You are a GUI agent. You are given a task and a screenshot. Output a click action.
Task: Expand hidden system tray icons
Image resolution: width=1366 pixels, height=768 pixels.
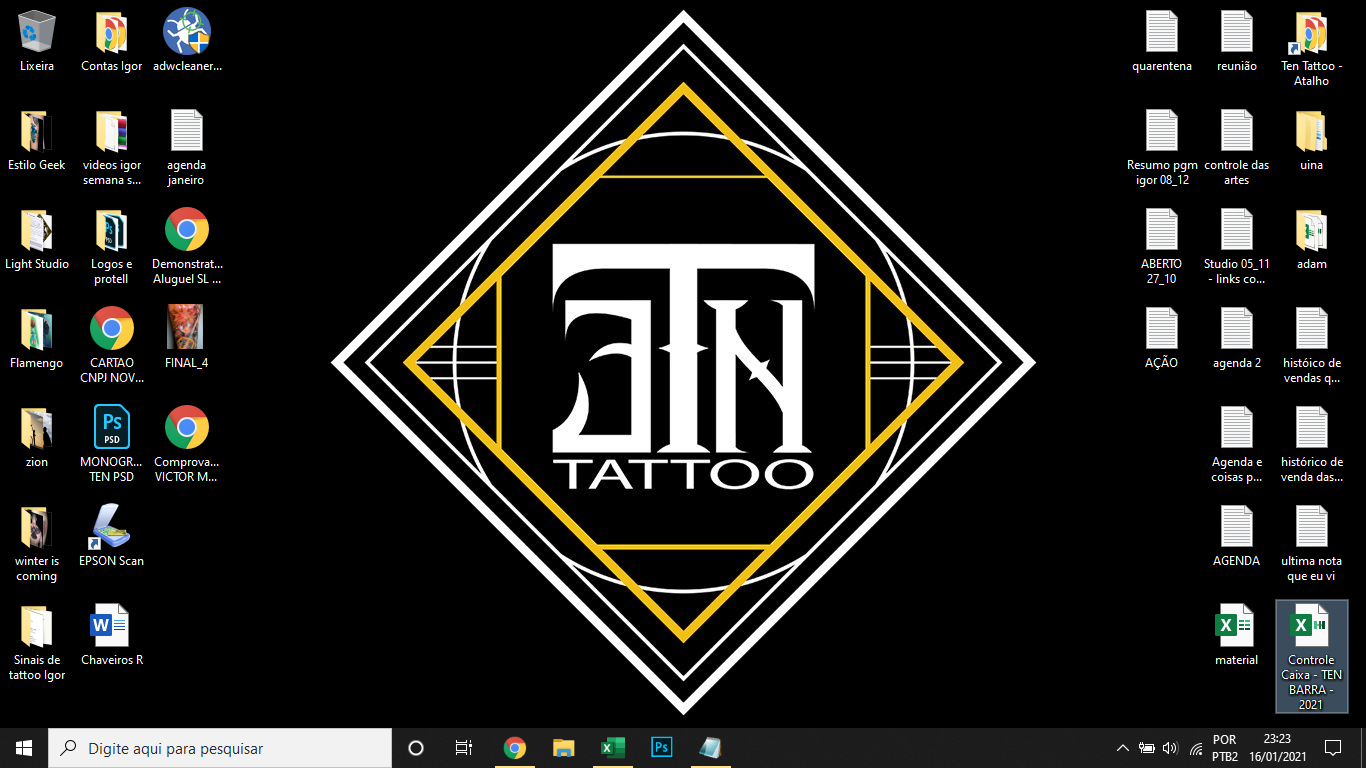click(x=1123, y=747)
